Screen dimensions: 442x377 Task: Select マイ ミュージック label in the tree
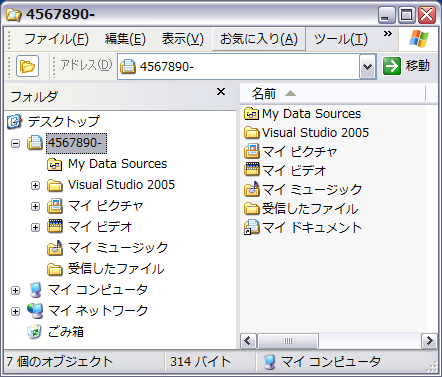point(118,248)
